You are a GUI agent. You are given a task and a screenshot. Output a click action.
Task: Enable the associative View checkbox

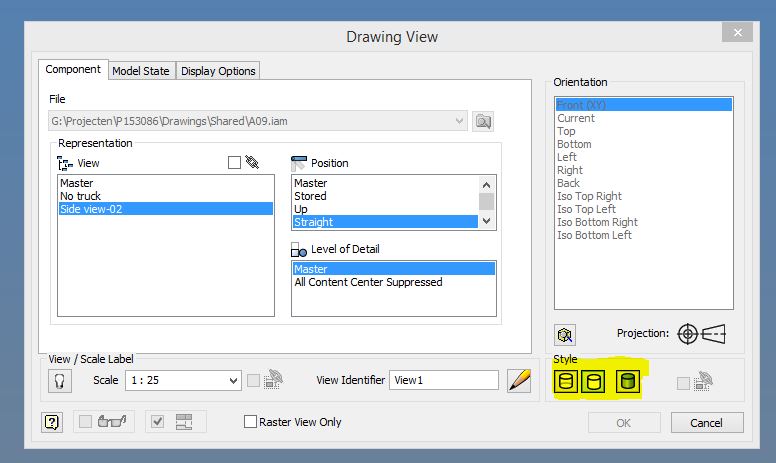pyautogui.click(x=234, y=162)
